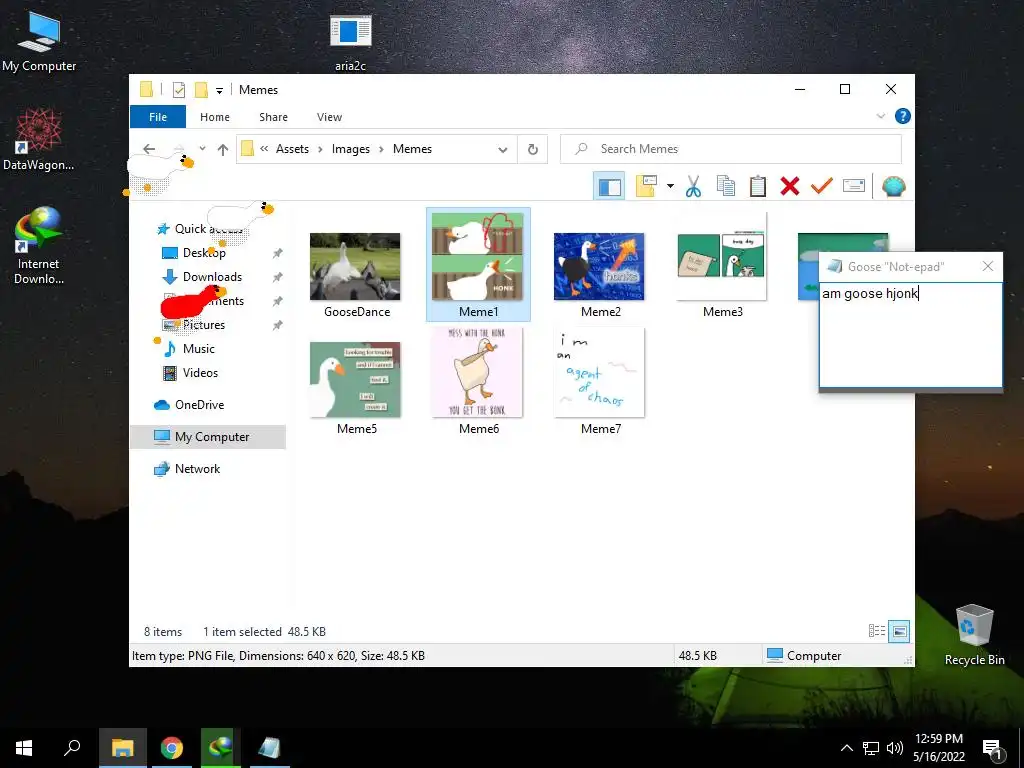The width and height of the screenshot is (1024, 768).
Task: Close the Goose Not-epad window
Action: coord(987,266)
